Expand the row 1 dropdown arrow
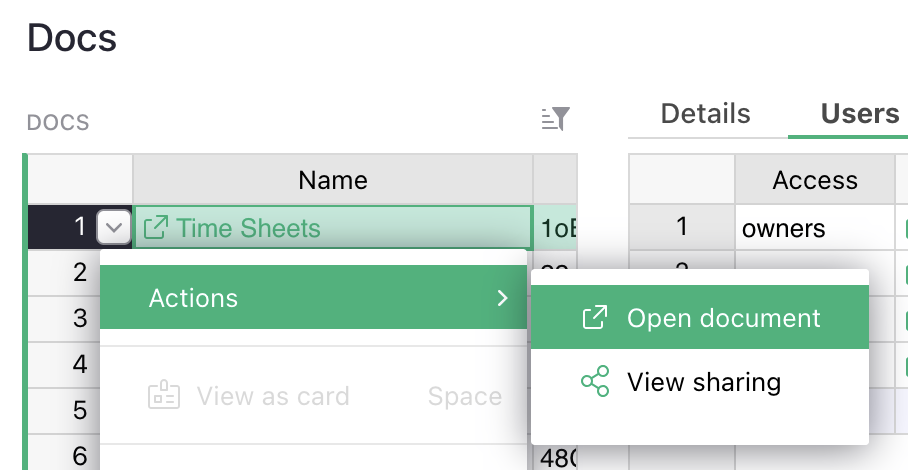The image size is (908, 470). click(x=114, y=227)
